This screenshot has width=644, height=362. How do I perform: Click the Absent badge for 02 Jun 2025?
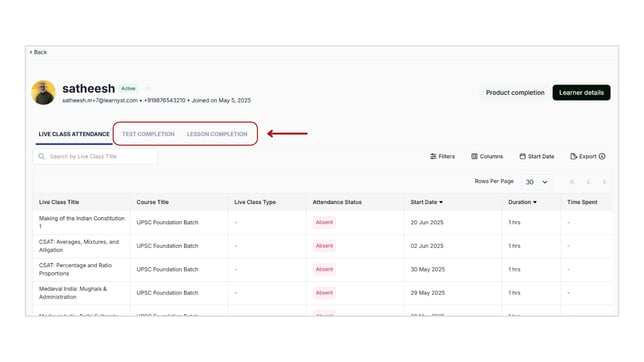point(324,246)
